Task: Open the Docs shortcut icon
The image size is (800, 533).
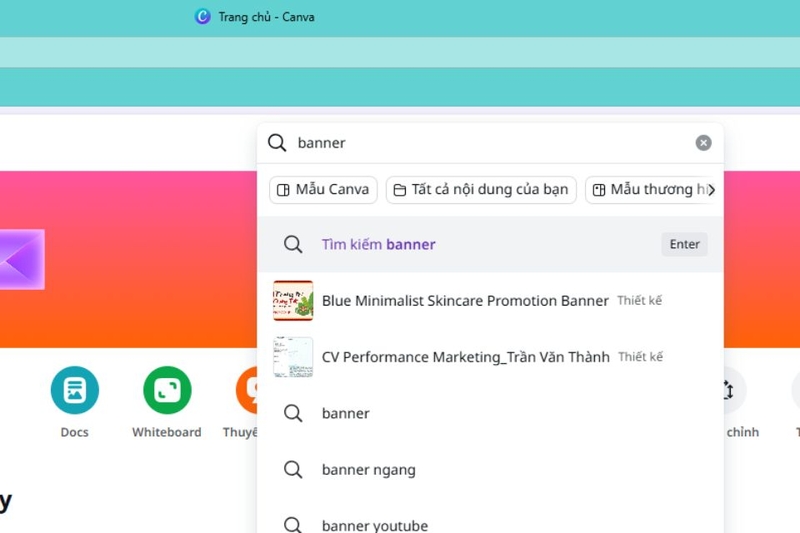Action: (74, 390)
